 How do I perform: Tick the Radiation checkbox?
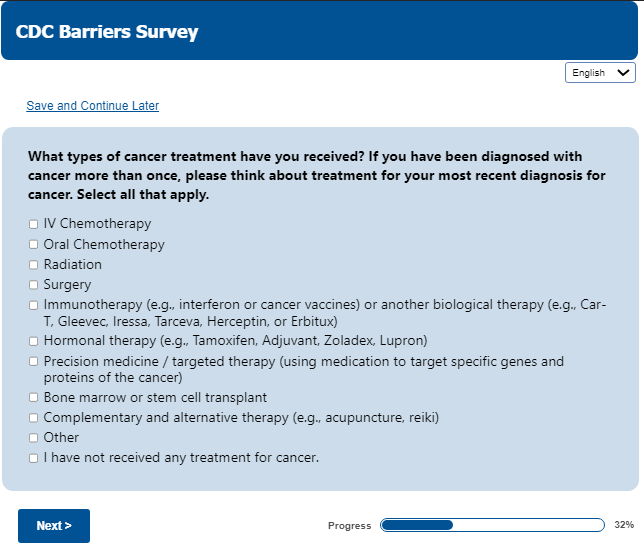click(33, 265)
